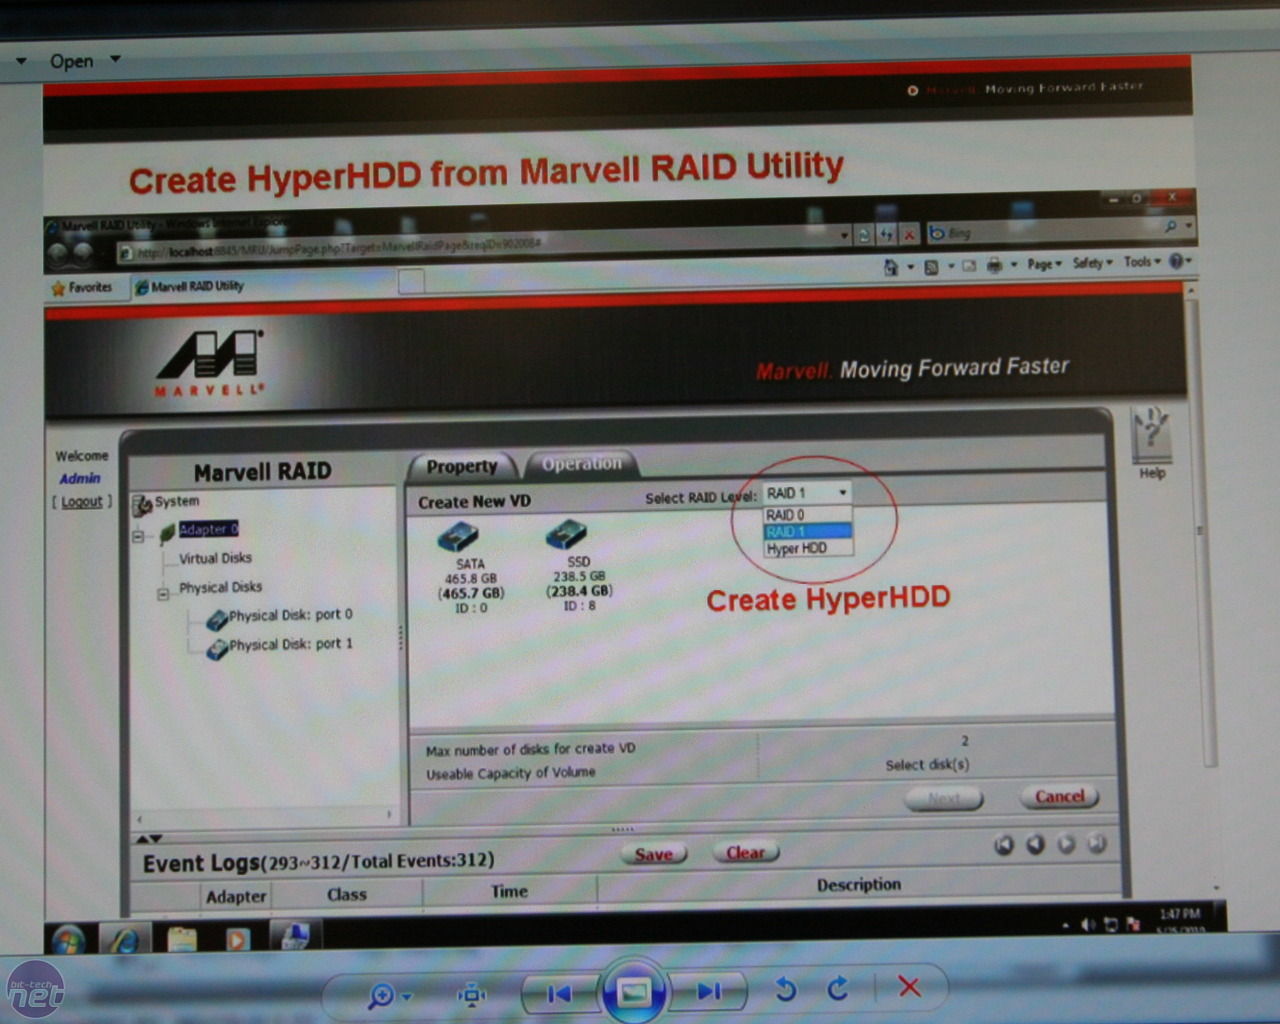This screenshot has height=1024, width=1280.
Task: Go to next photo in viewer
Action: click(x=709, y=991)
